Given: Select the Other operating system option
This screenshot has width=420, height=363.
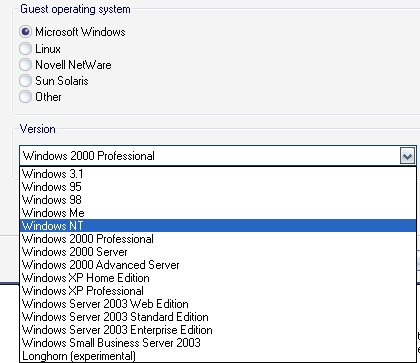Looking at the screenshot, I should click(x=25, y=97).
